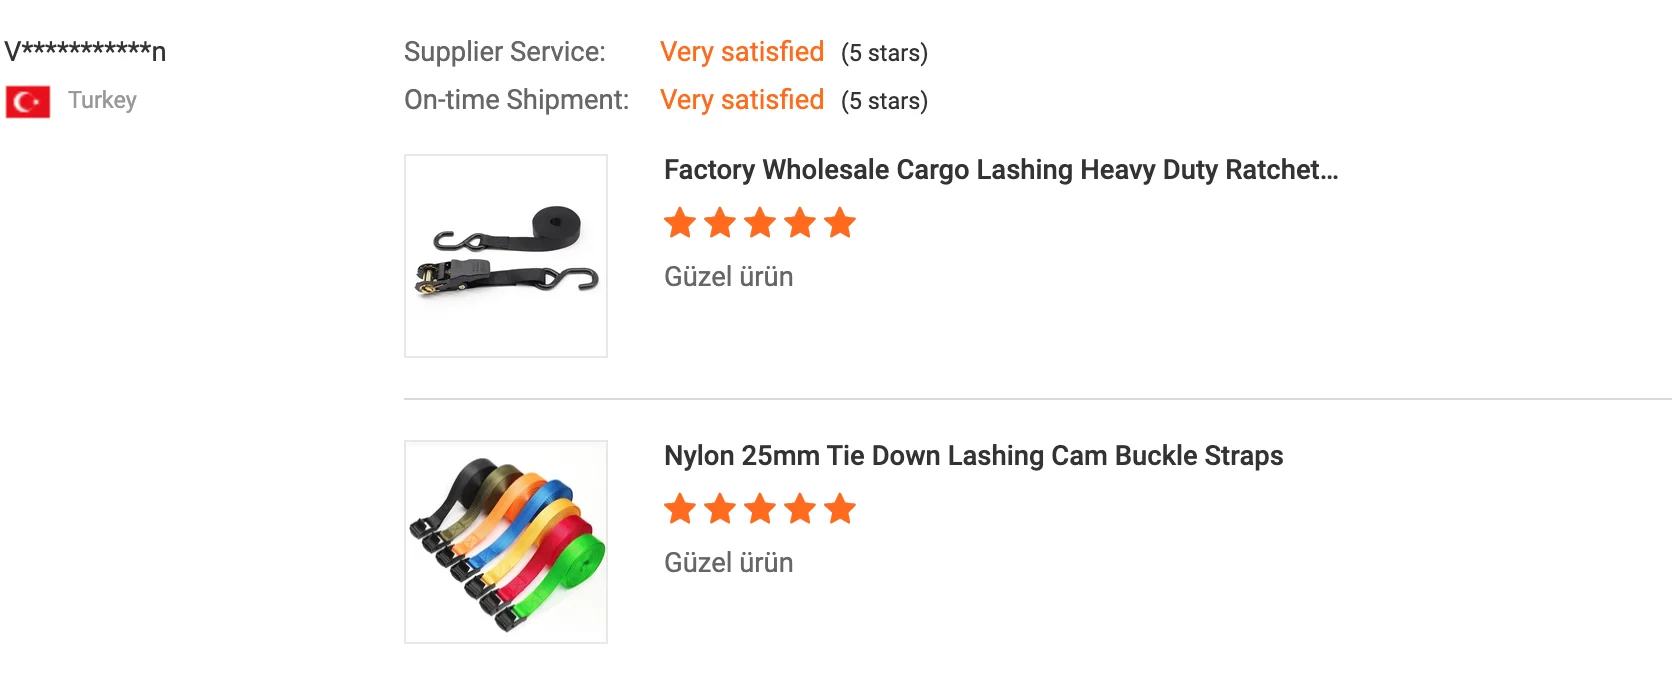The image size is (1672, 694).
Task: Click the On-time Shipment 'Very satisfied' rating
Action: (x=742, y=100)
